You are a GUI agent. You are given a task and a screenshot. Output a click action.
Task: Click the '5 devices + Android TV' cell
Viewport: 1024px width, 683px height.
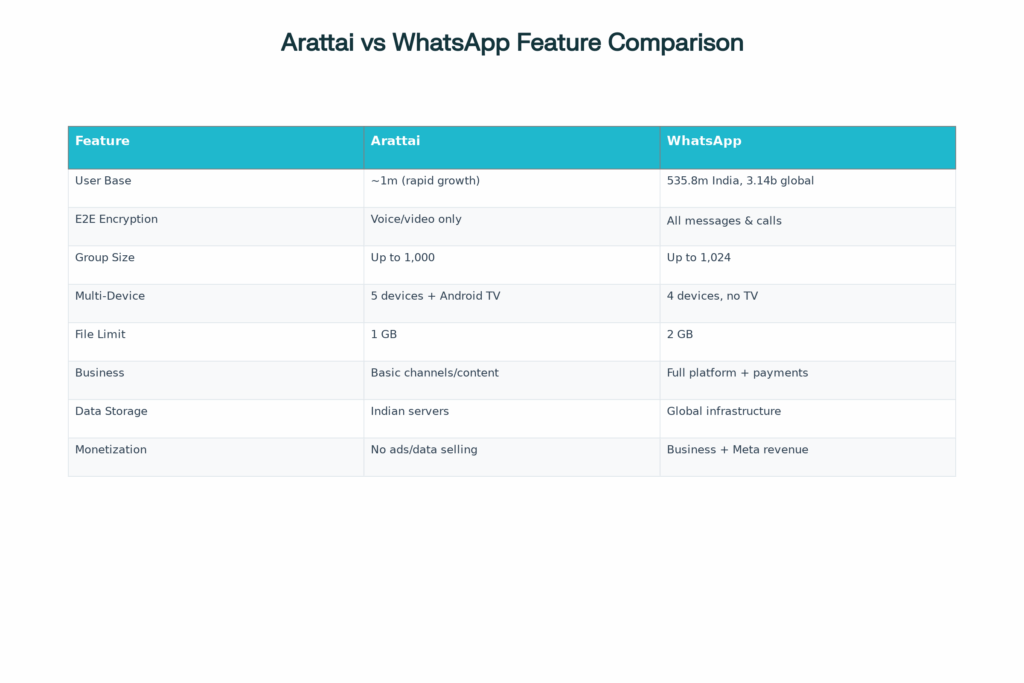pyautogui.click(x=435, y=296)
